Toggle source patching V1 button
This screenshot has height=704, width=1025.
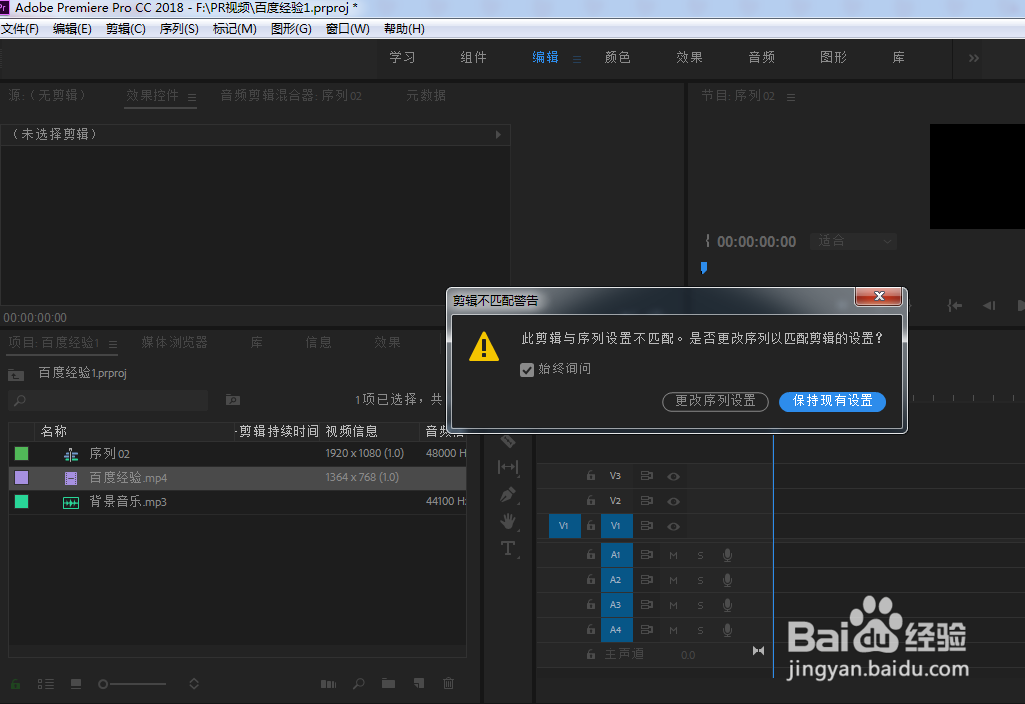click(x=565, y=526)
